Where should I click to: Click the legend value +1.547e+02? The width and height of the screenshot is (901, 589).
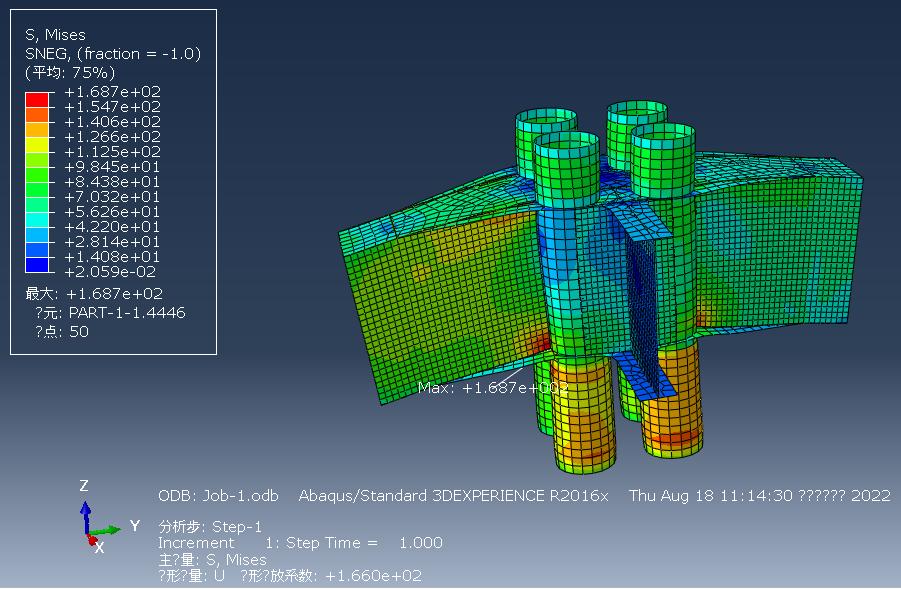click(113, 107)
